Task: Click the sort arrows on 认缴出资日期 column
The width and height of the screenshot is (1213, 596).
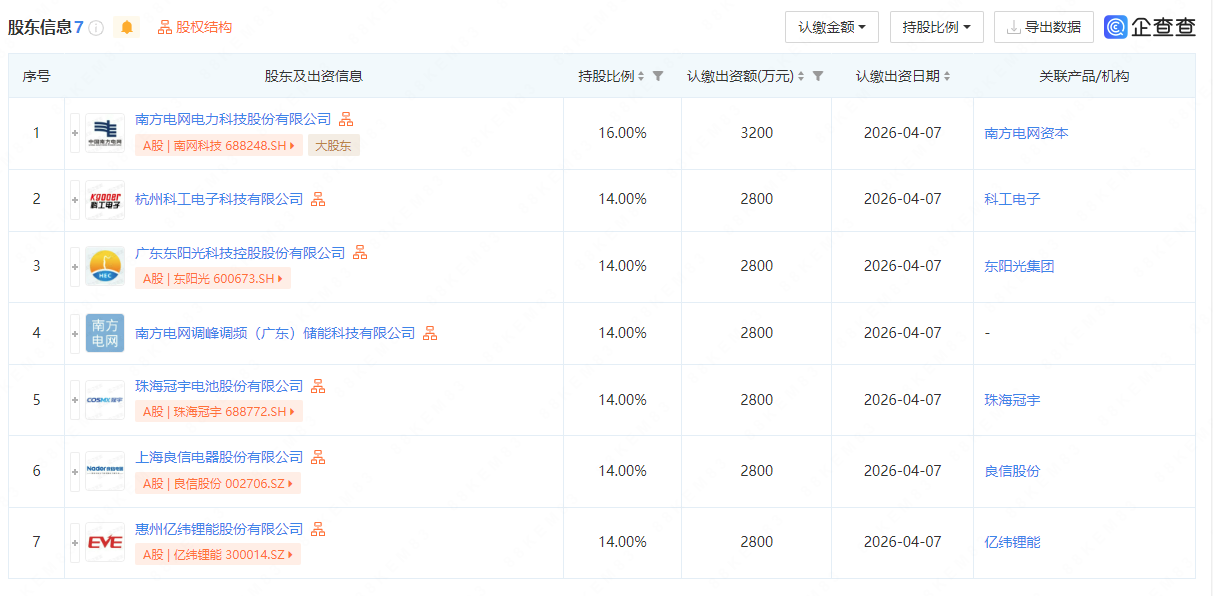Action: point(946,75)
